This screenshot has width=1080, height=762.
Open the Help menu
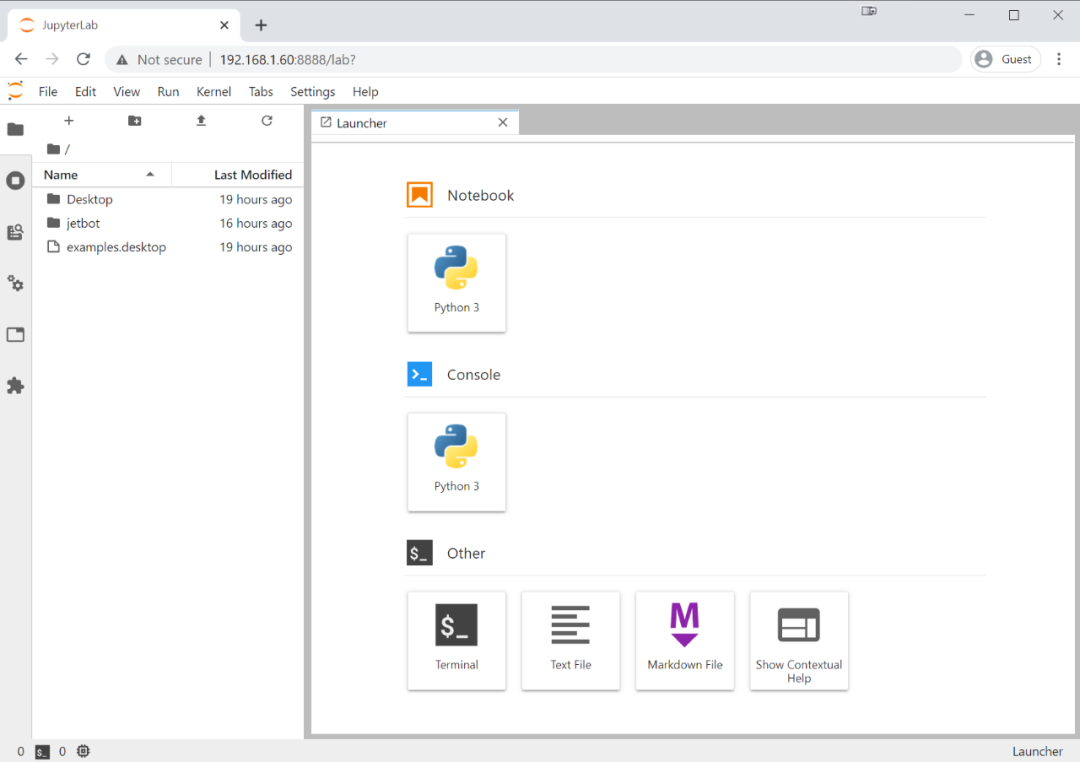tap(365, 92)
